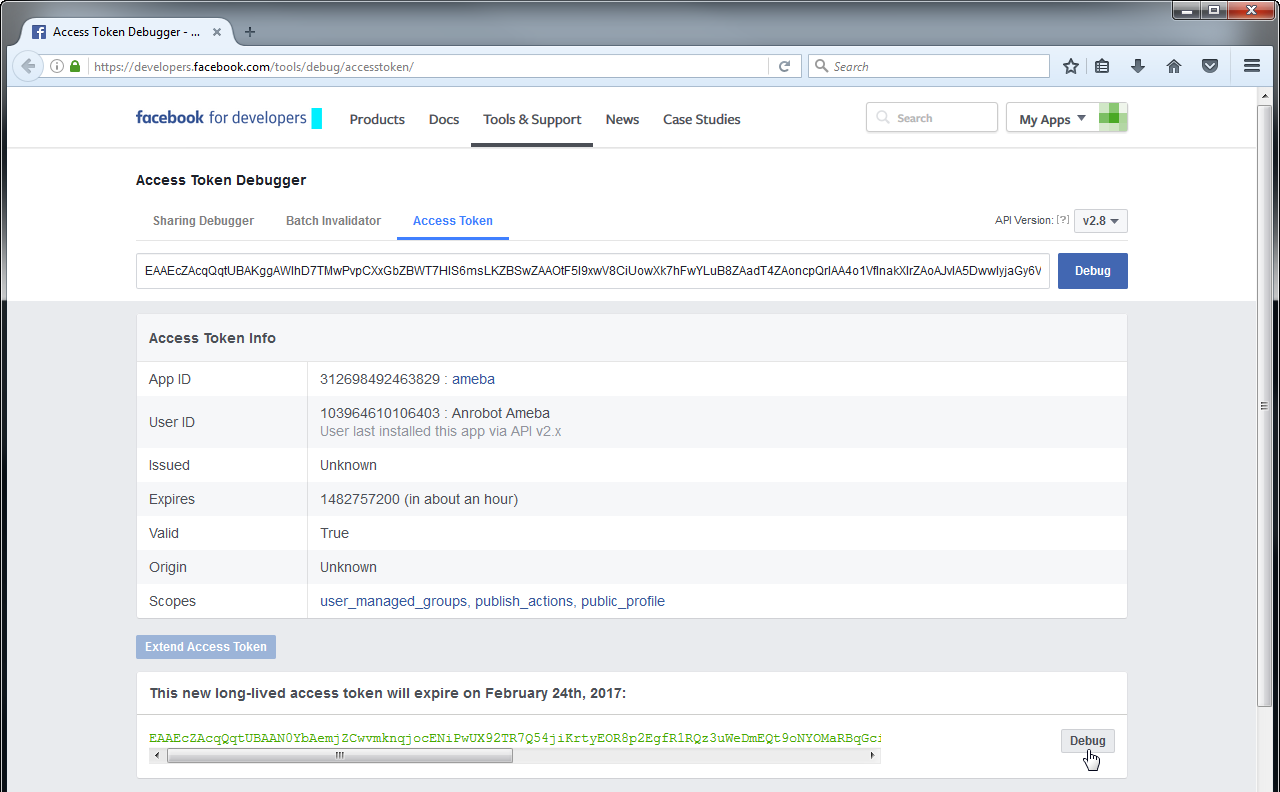Switch to the Sharing Debugger tab

pyautogui.click(x=203, y=221)
